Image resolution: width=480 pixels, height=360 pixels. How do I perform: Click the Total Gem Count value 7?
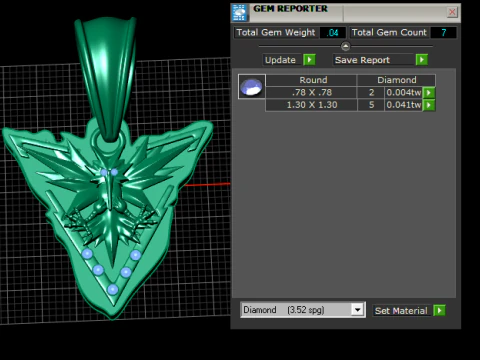(443, 33)
